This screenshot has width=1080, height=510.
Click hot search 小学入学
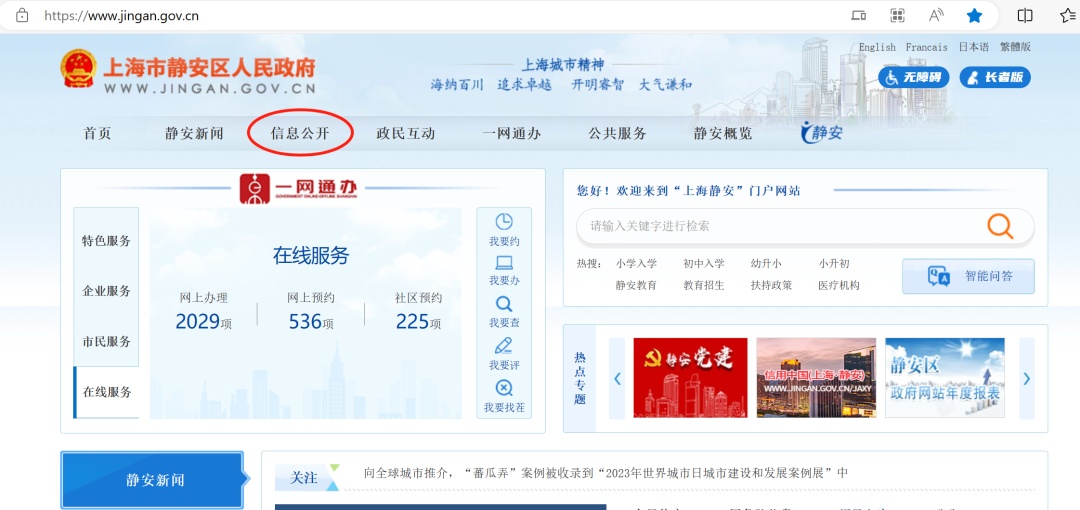pos(636,263)
